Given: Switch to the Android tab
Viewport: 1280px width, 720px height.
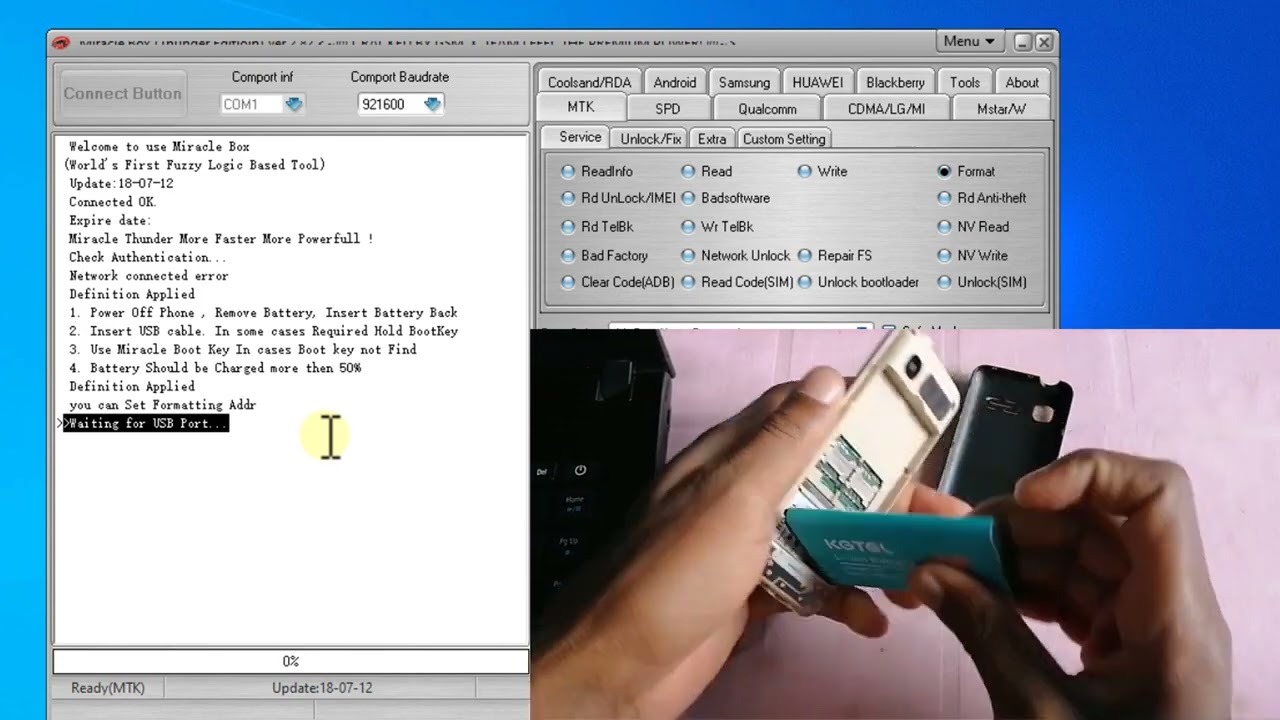Looking at the screenshot, I should (675, 82).
